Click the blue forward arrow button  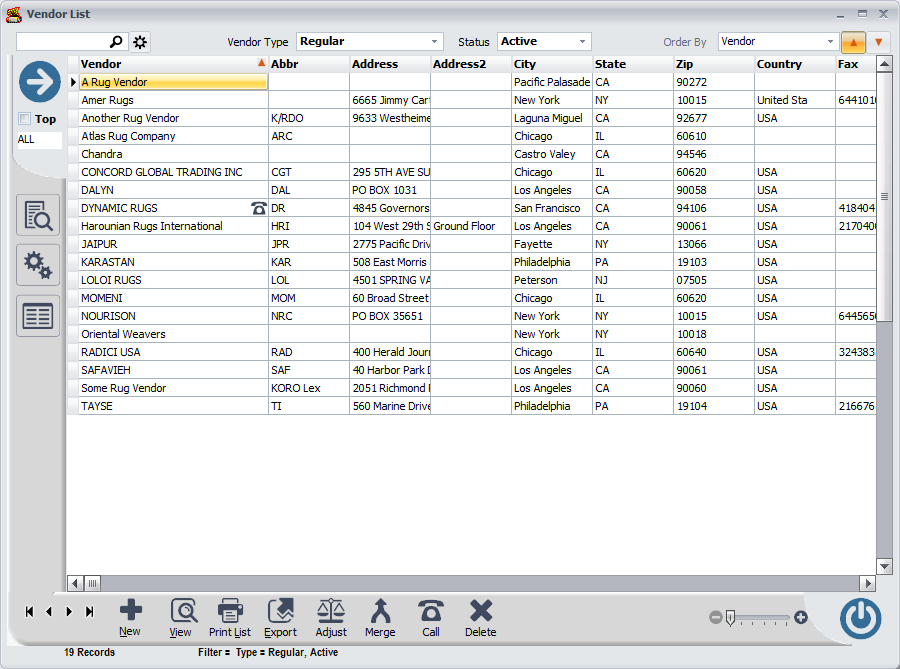tap(40, 82)
